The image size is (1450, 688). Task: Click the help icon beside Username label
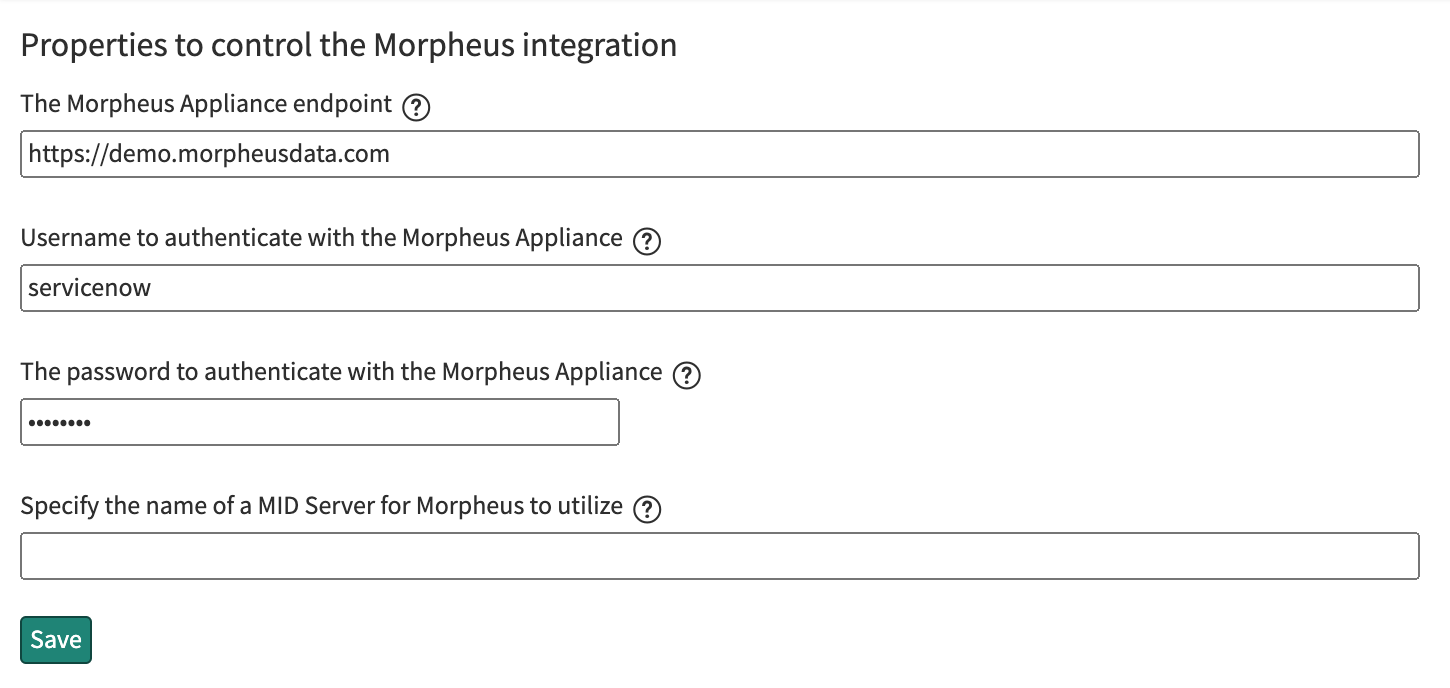coord(647,241)
